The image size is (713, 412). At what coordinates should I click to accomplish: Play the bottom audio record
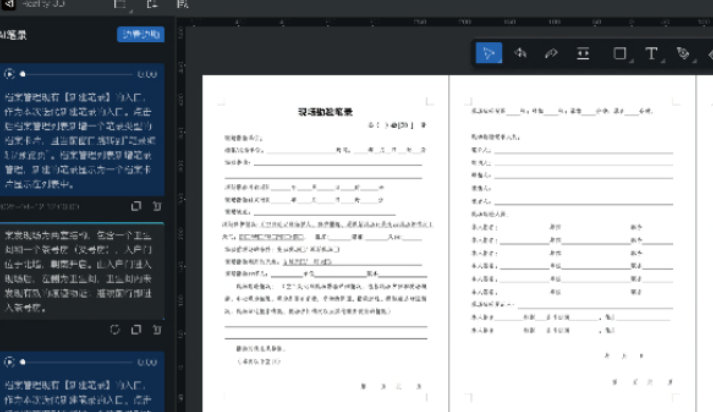coord(9,361)
